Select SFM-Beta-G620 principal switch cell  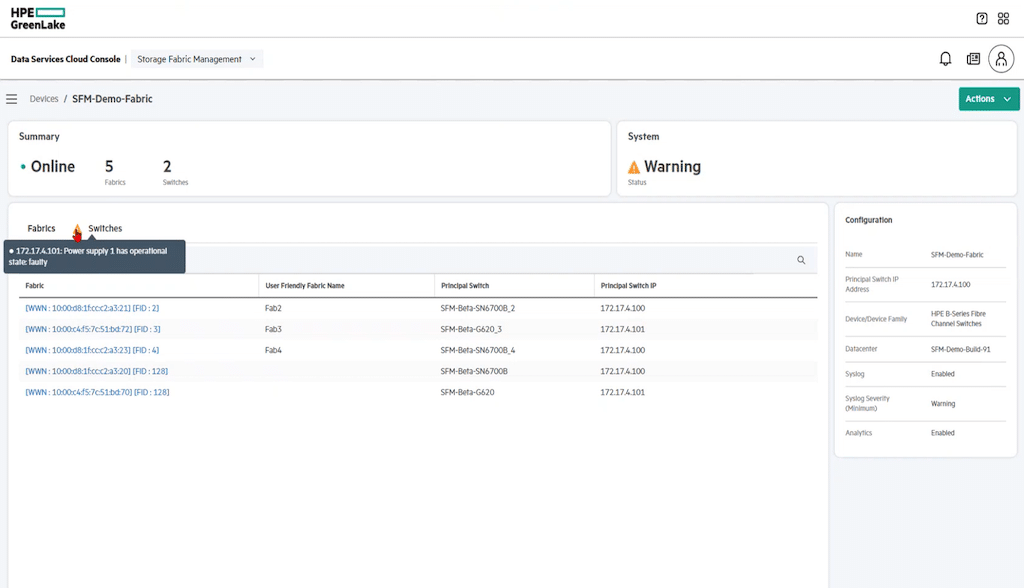click(x=467, y=392)
